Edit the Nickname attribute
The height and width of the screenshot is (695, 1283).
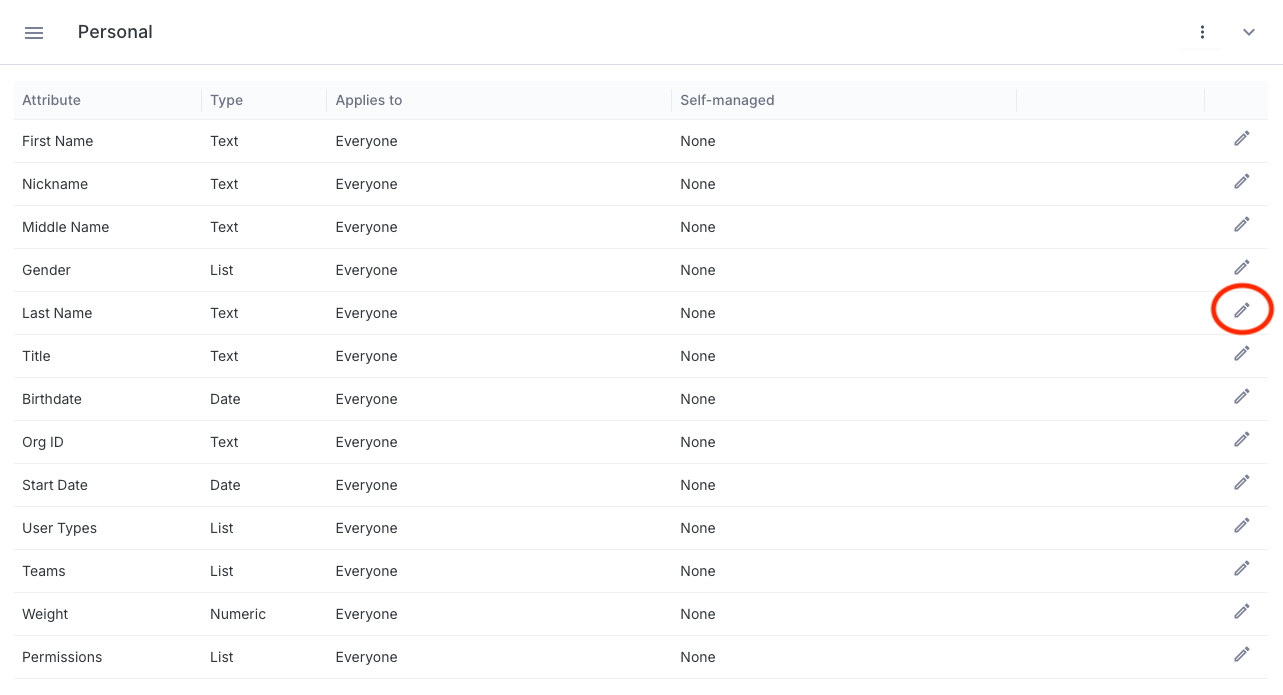click(1242, 181)
